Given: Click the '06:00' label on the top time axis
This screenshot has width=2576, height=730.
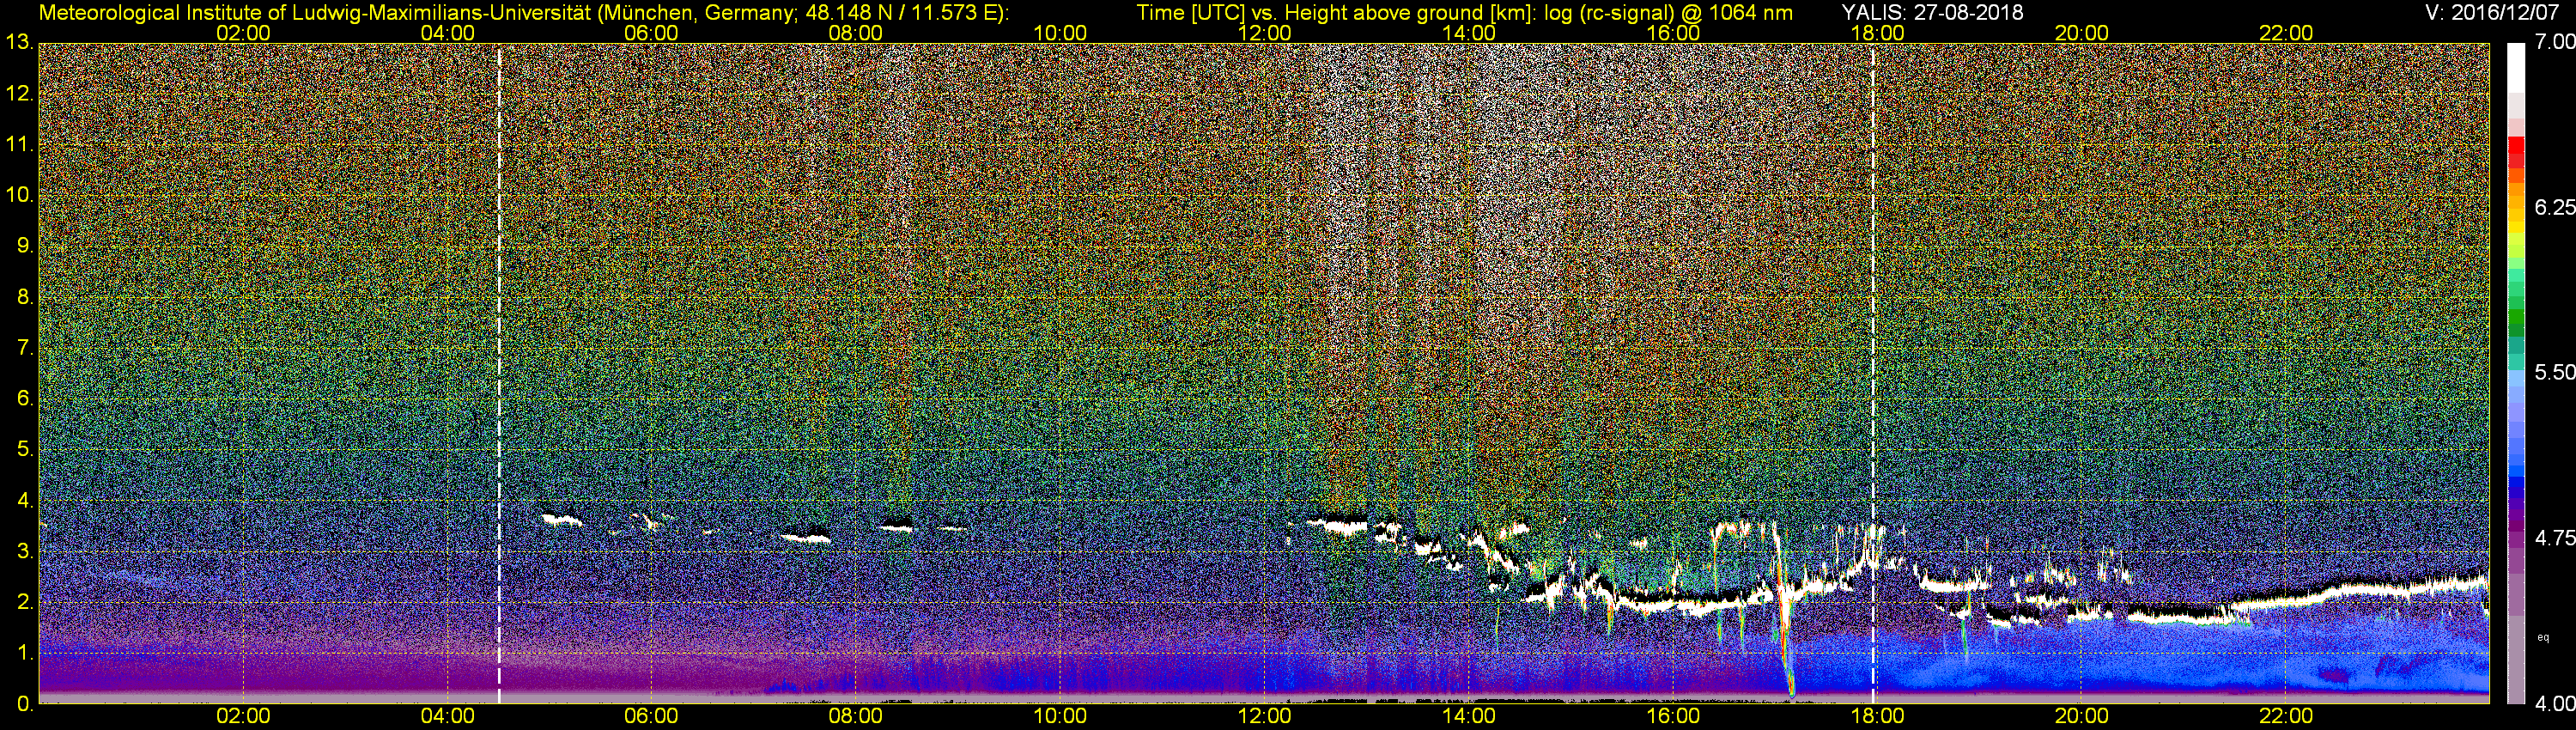Looking at the screenshot, I should pos(651,33).
